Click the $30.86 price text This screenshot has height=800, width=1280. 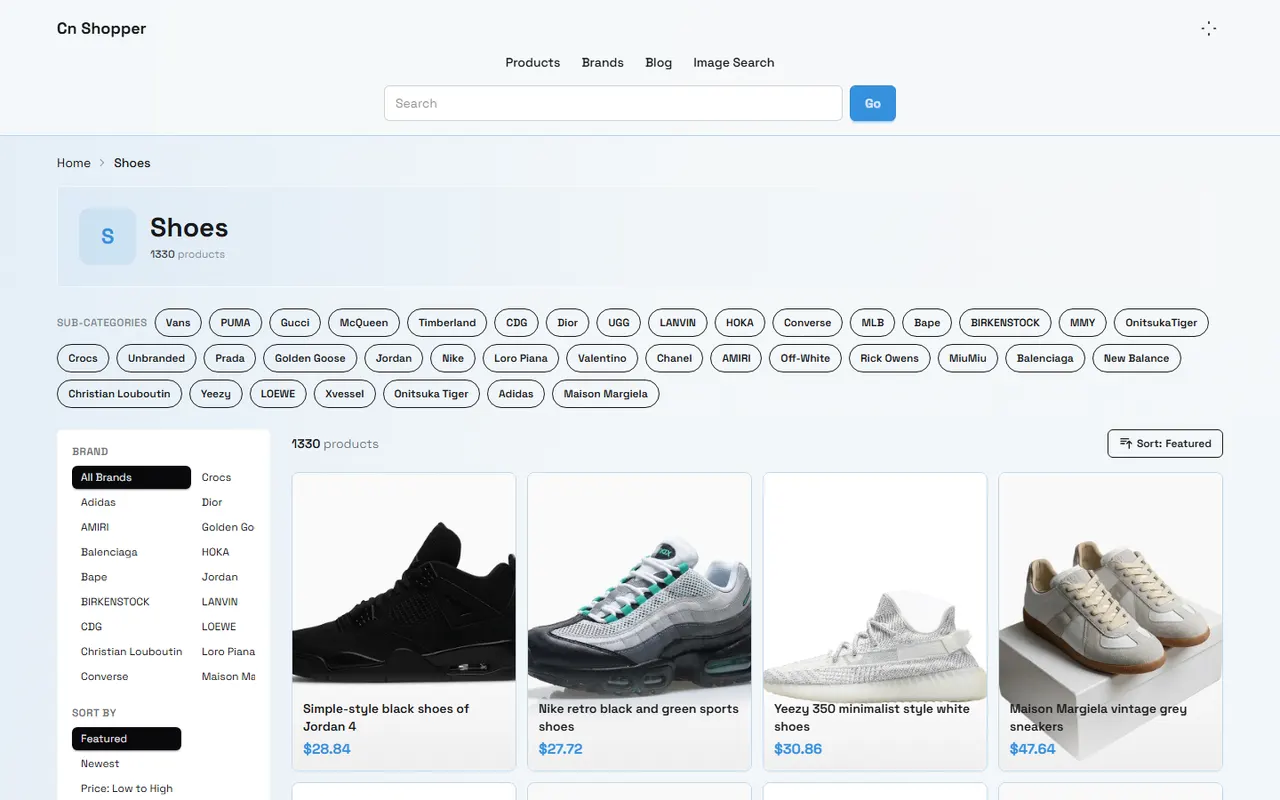[798, 749]
